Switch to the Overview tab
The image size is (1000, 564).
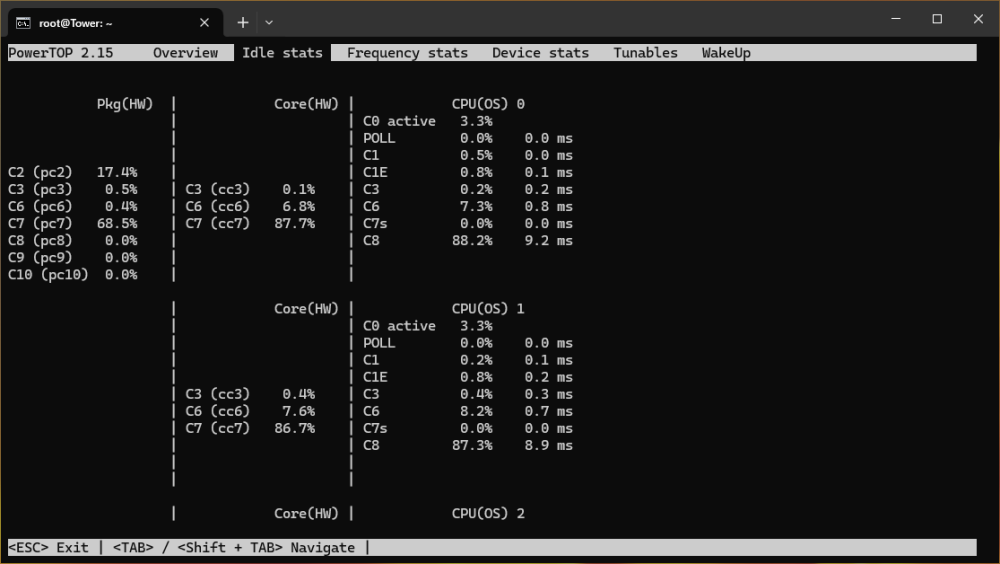click(186, 53)
